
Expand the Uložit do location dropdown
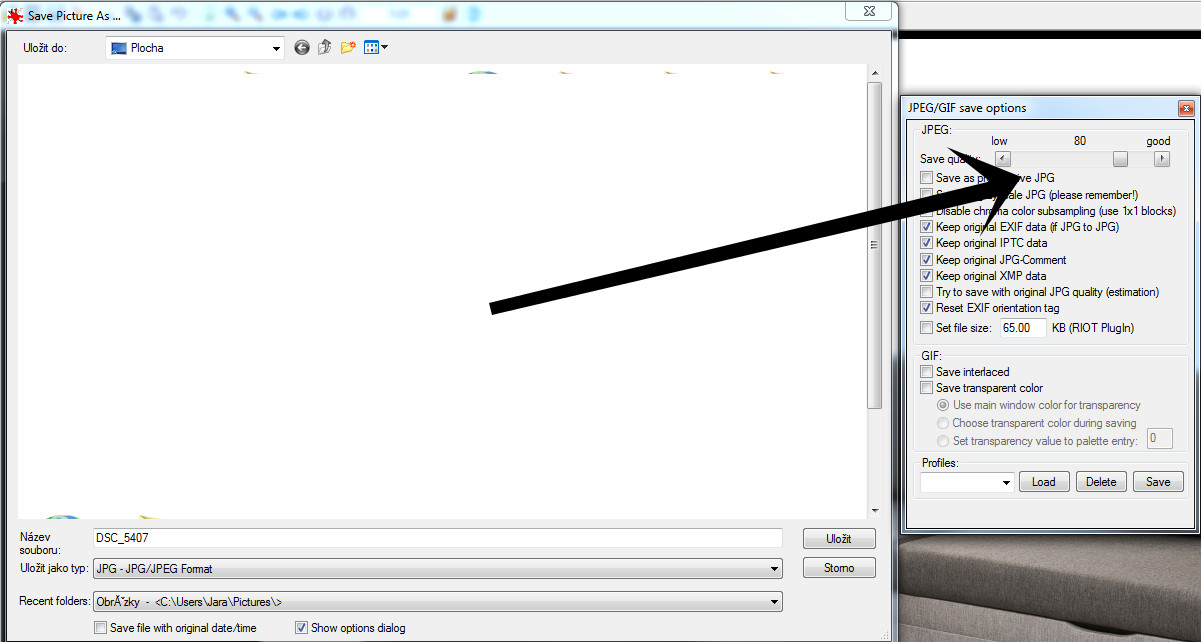click(x=276, y=48)
